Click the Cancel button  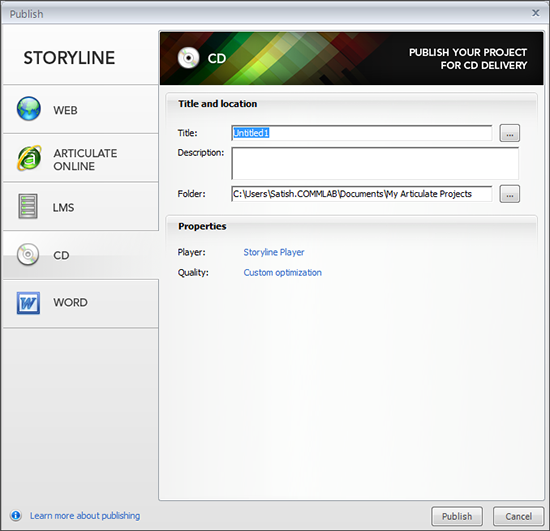click(x=518, y=516)
